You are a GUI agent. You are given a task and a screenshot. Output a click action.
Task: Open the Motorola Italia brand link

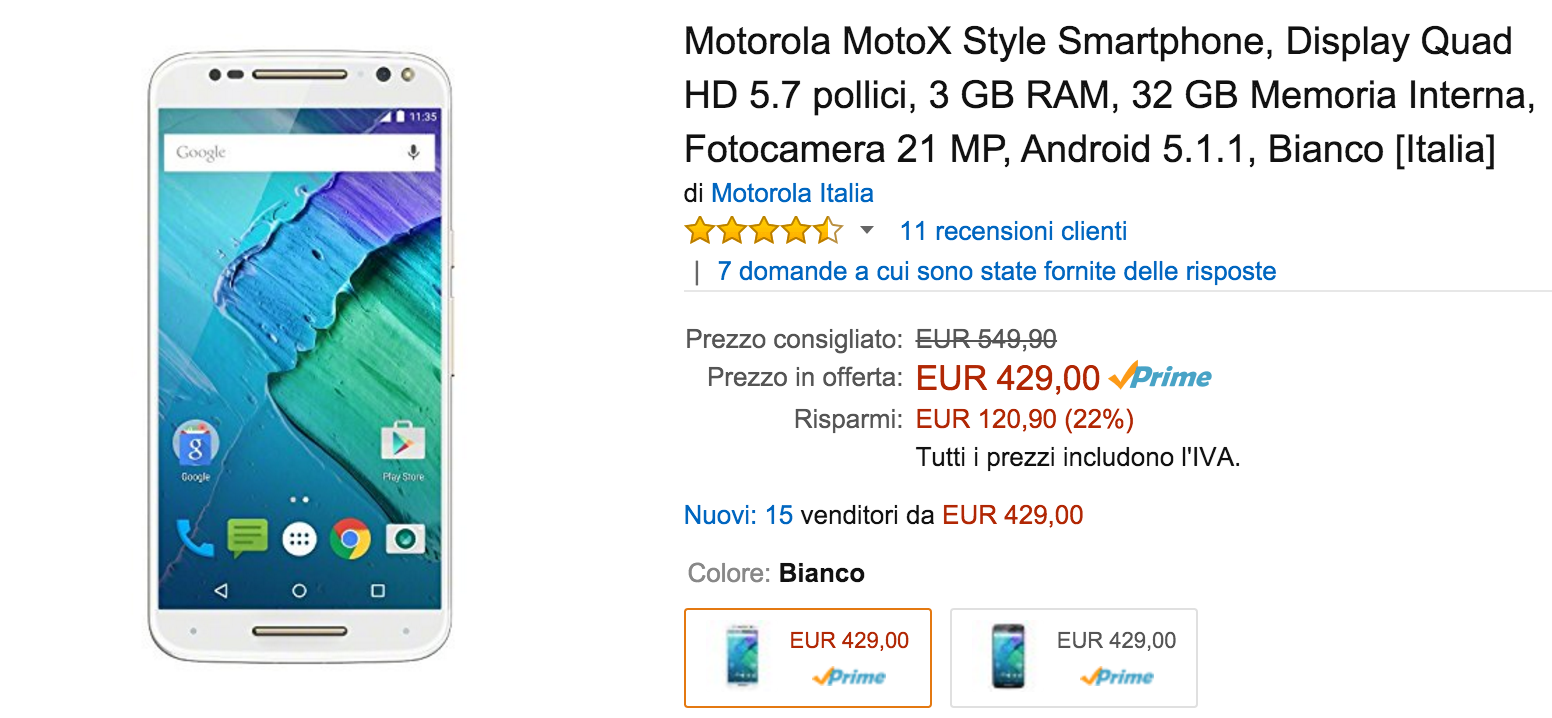(792, 193)
